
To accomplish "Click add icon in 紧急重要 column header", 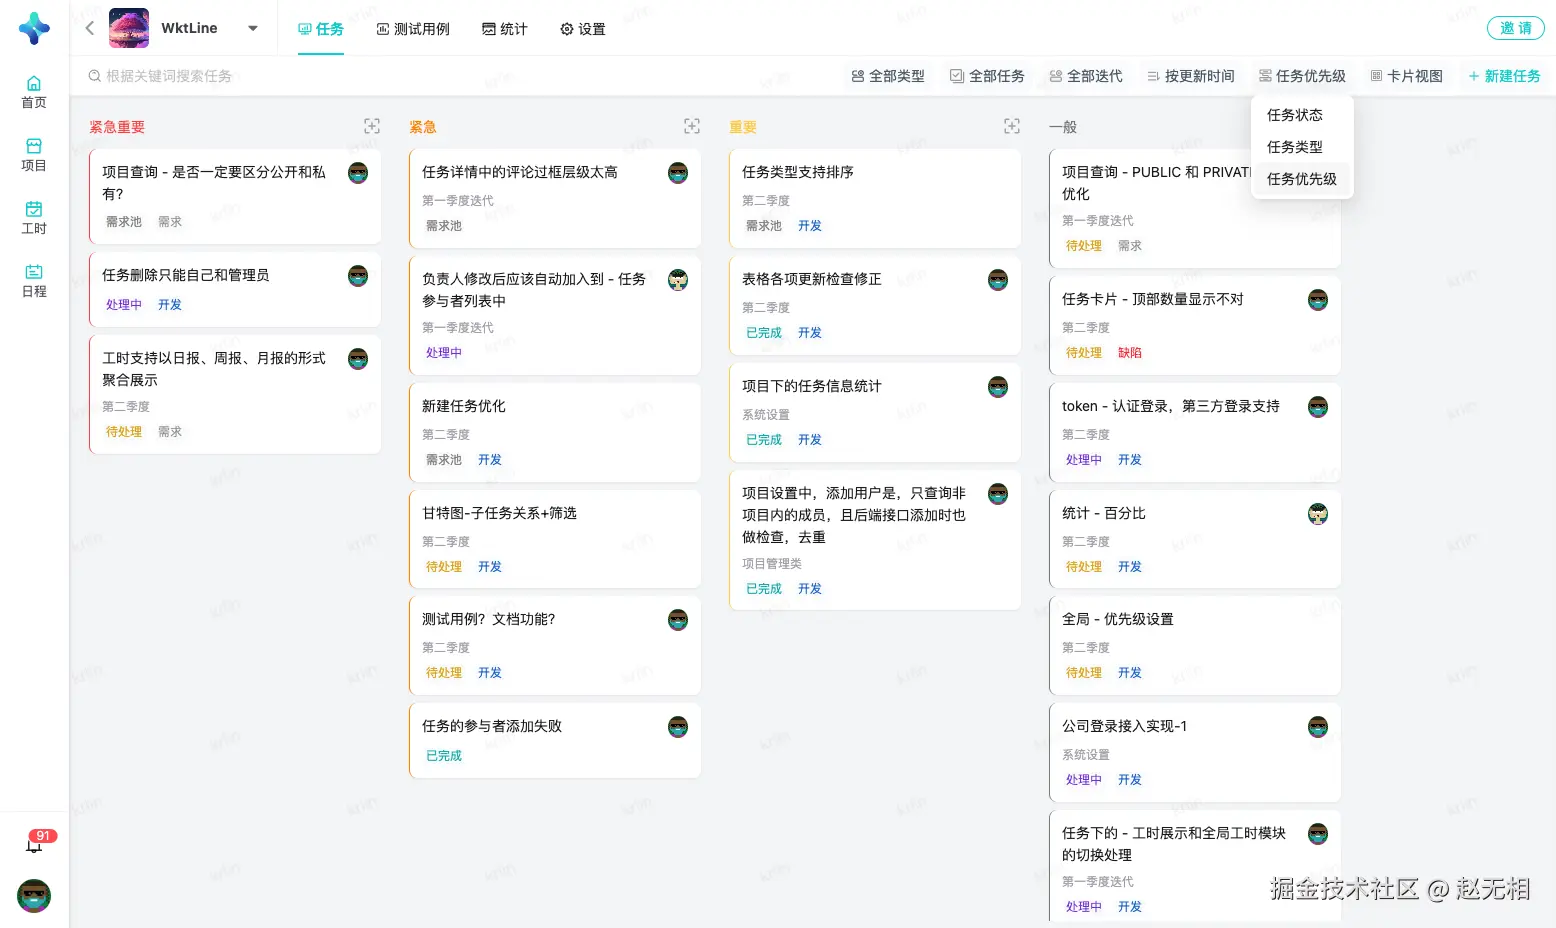I will click(x=372, y=126).
